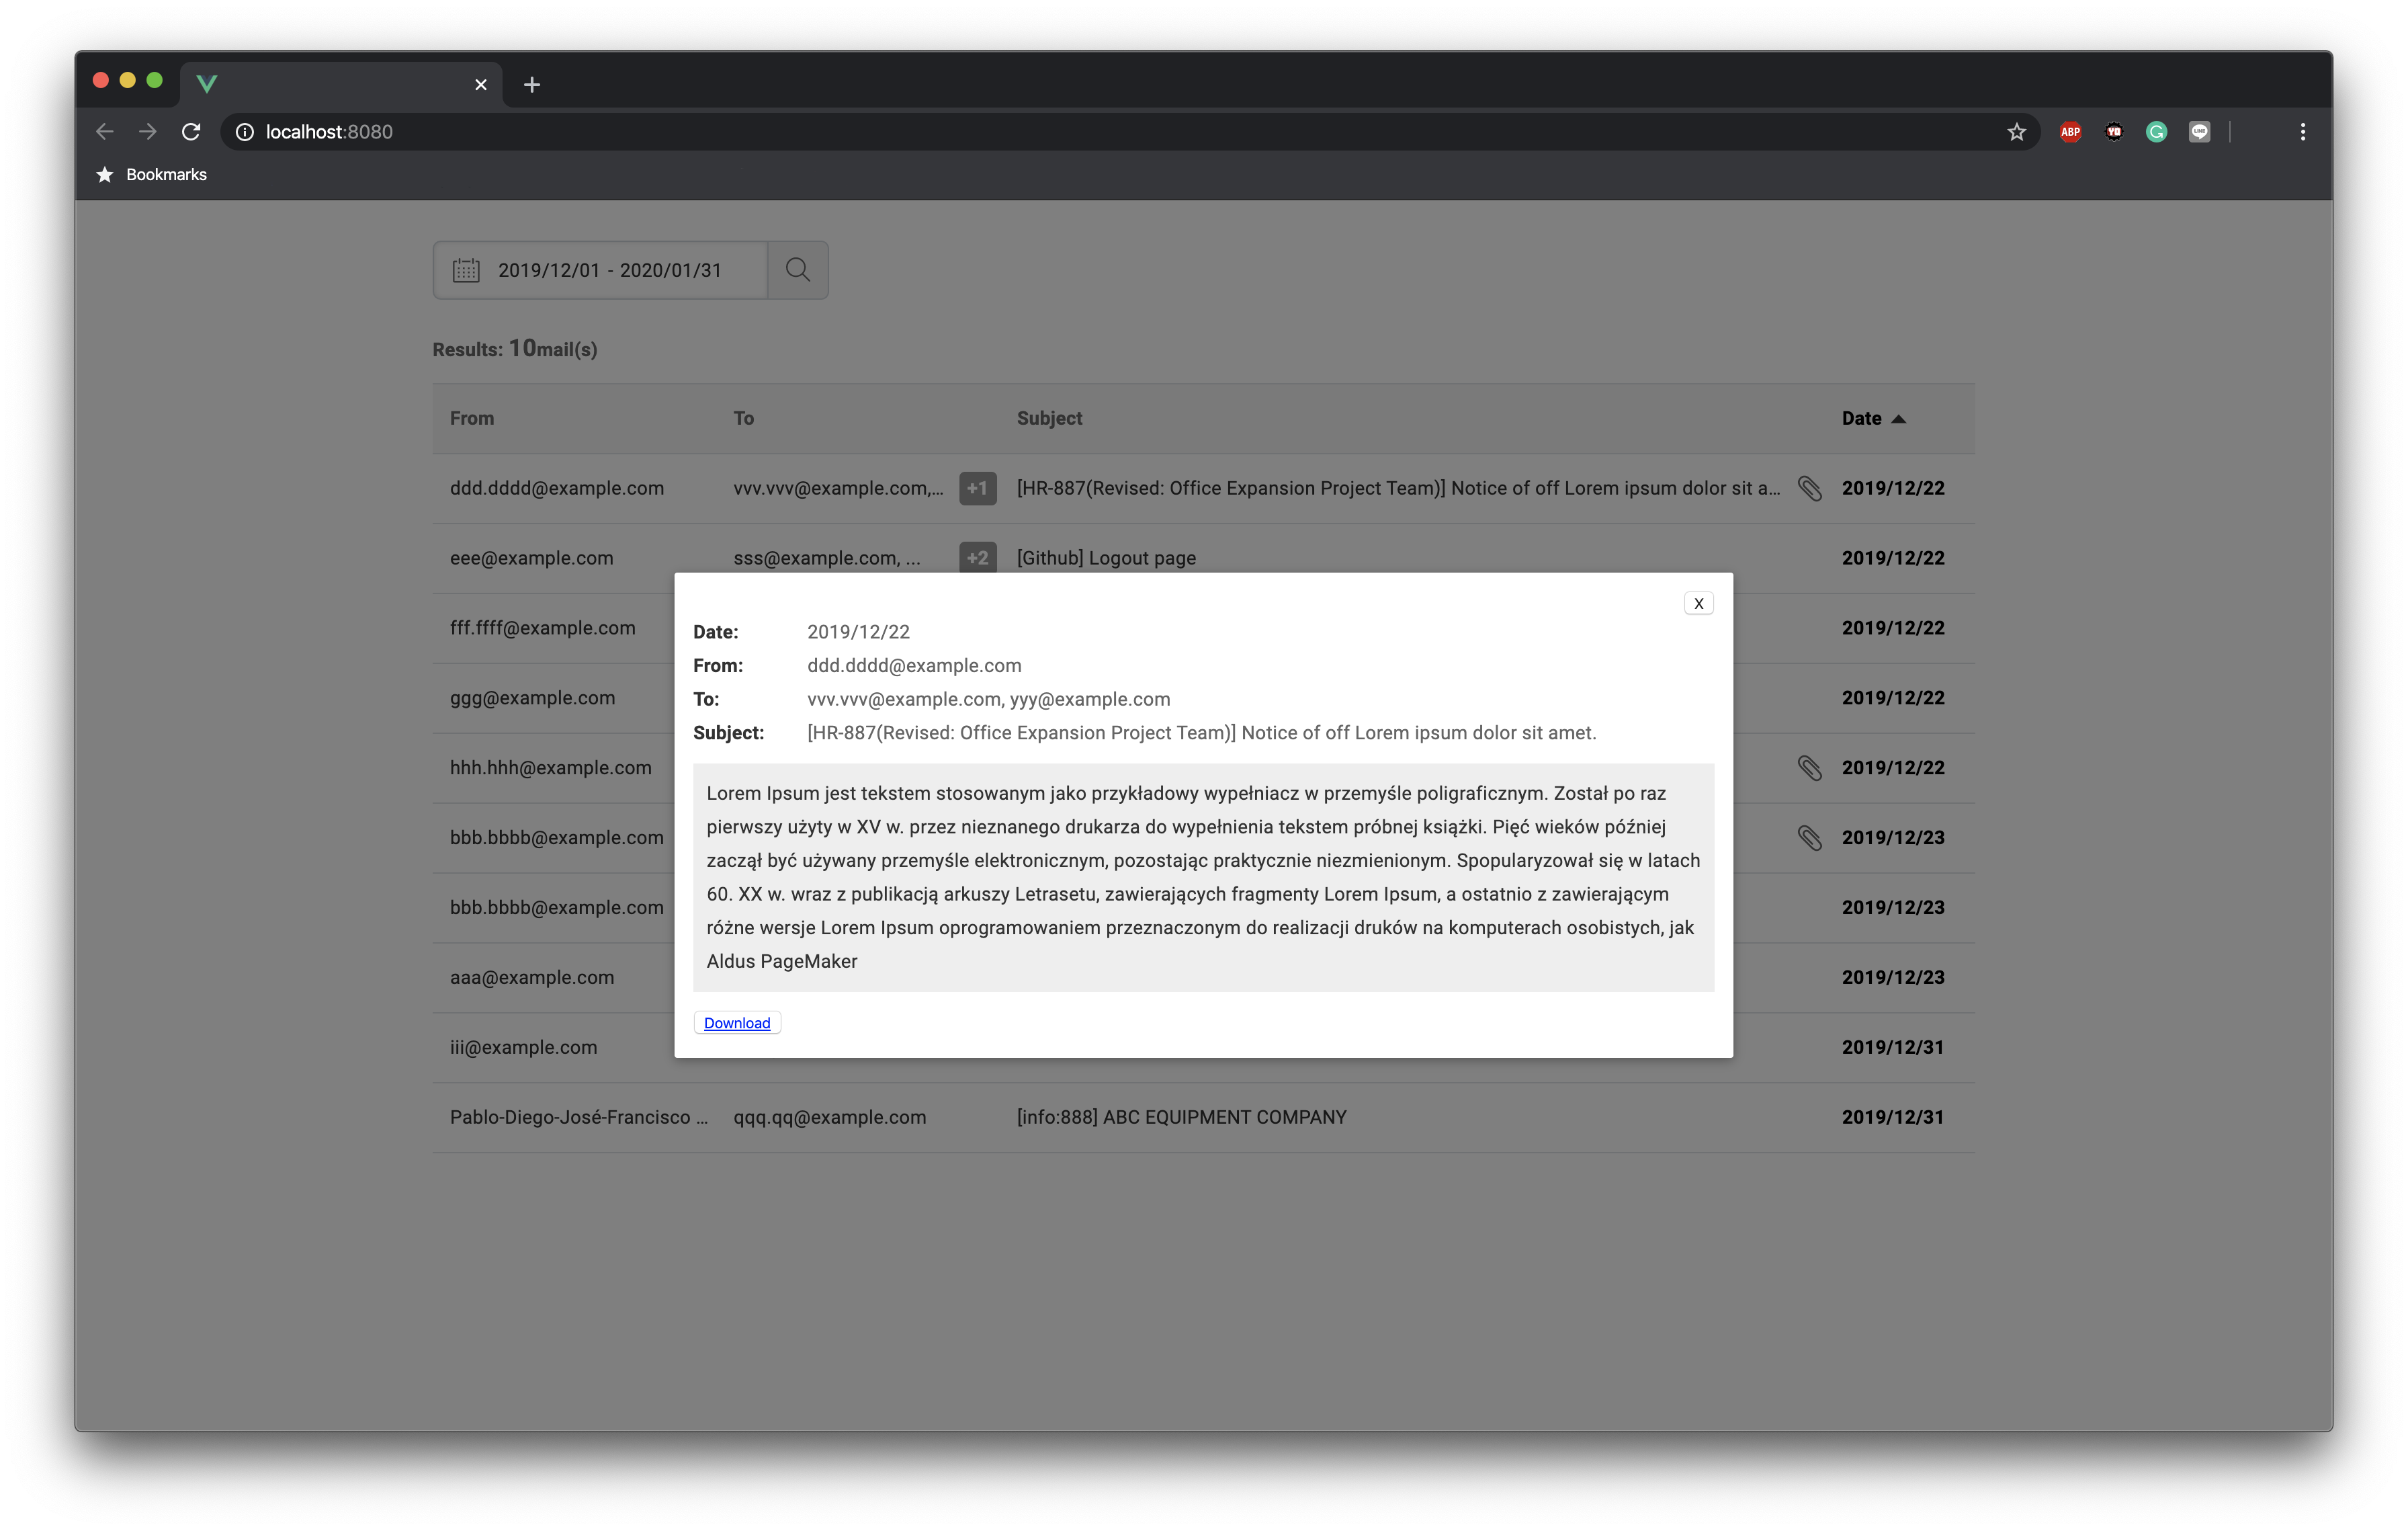Click the Pablo-Diego-José-Francisco sender cell
Image resolution: width=2408 pixels, height=1531 pixels.
coord(578,1117)
